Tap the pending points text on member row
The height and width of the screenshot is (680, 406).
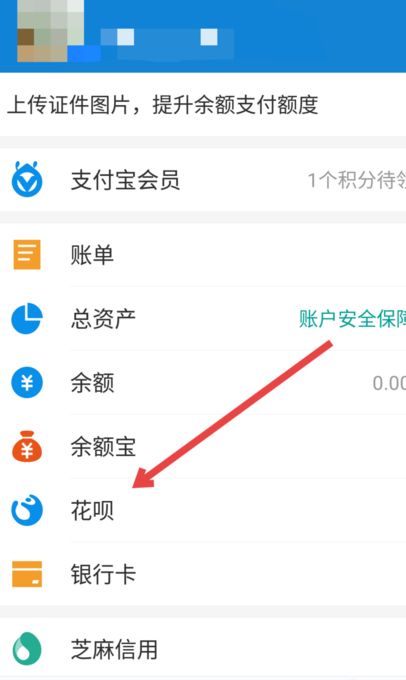point(357,180)
